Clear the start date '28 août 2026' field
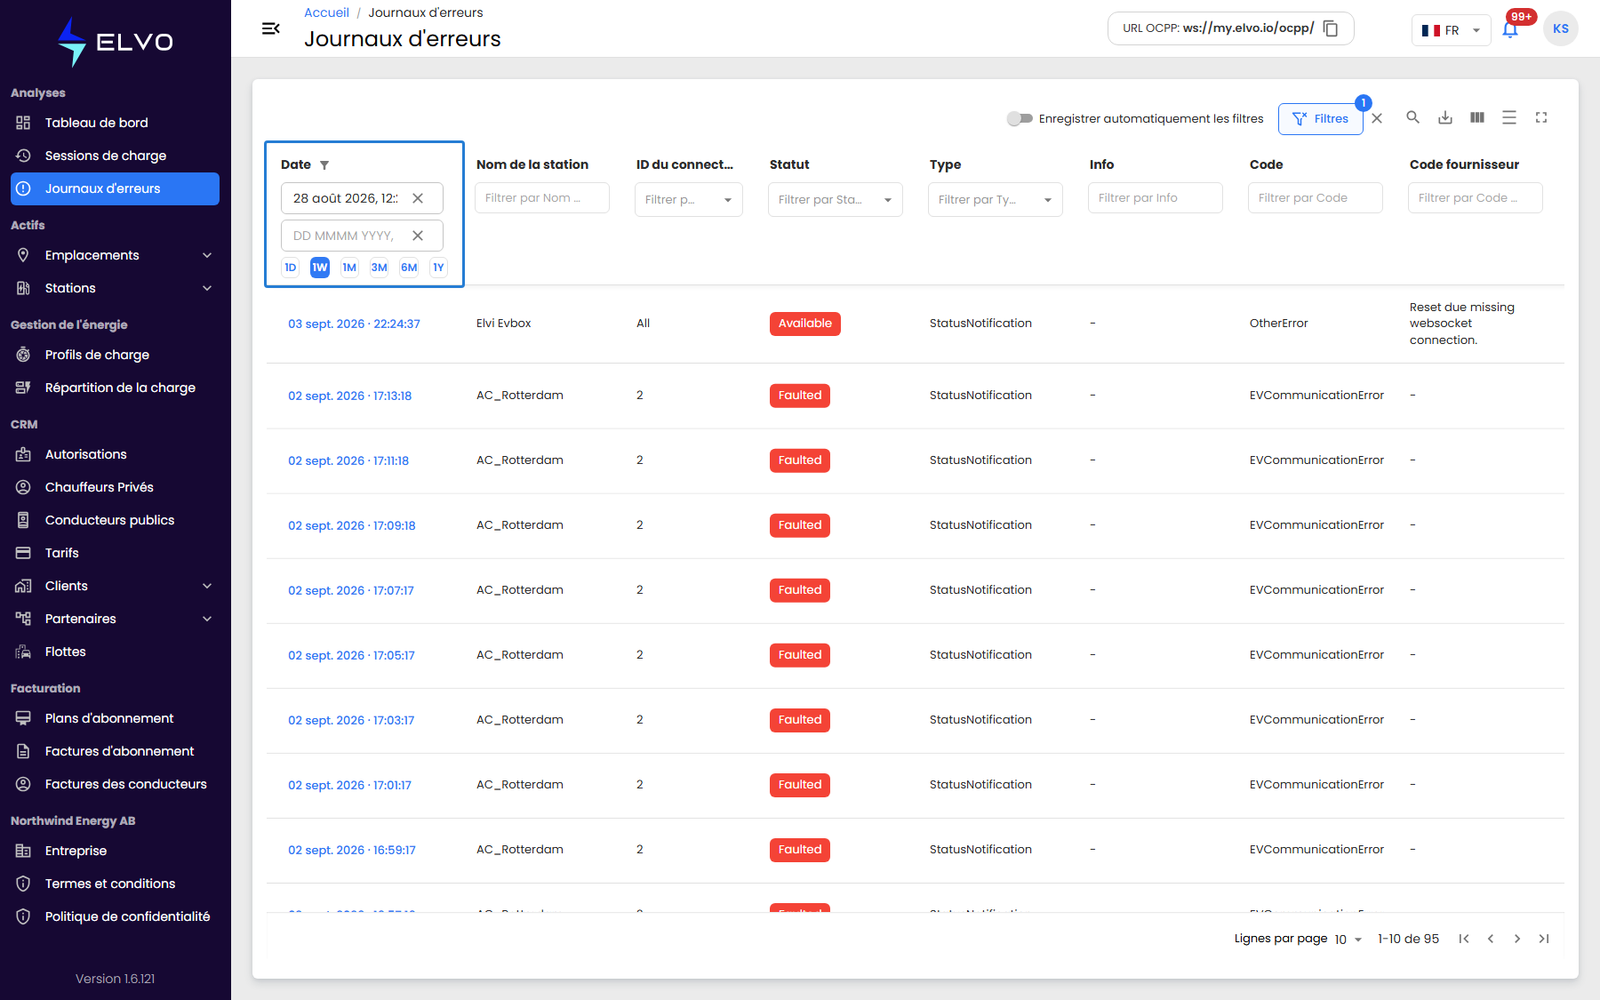This screenshot has width=1600, height=1000. 418,198
